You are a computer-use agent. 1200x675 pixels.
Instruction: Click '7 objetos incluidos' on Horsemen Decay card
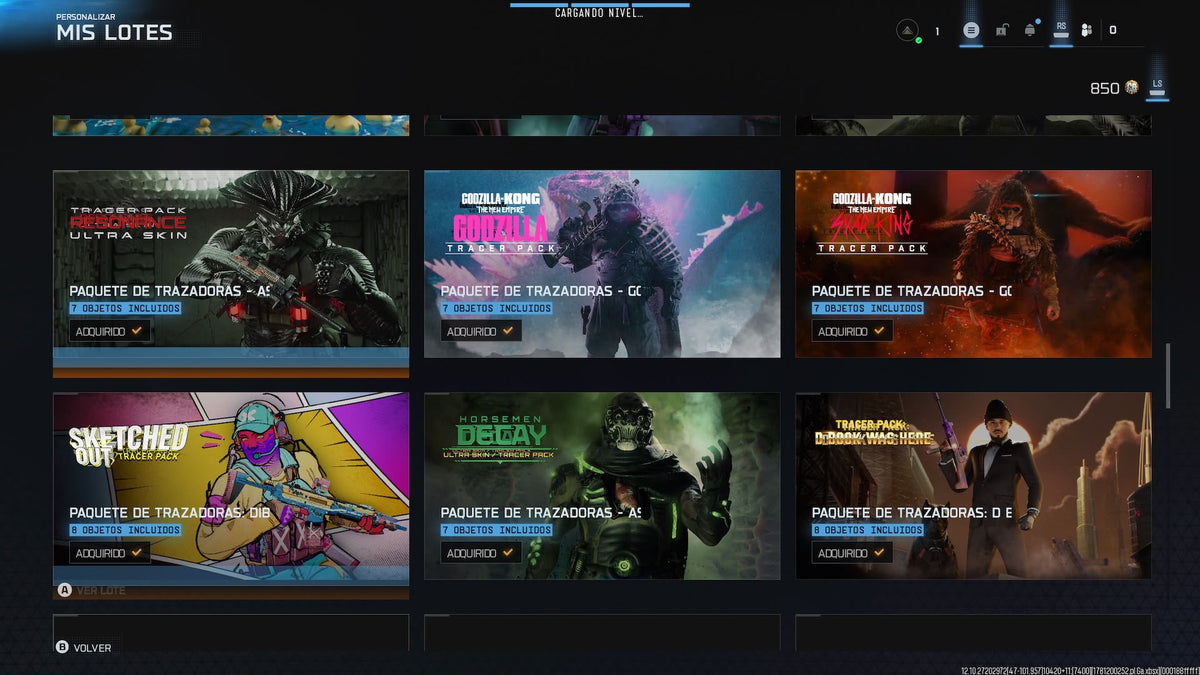point(497,530)
